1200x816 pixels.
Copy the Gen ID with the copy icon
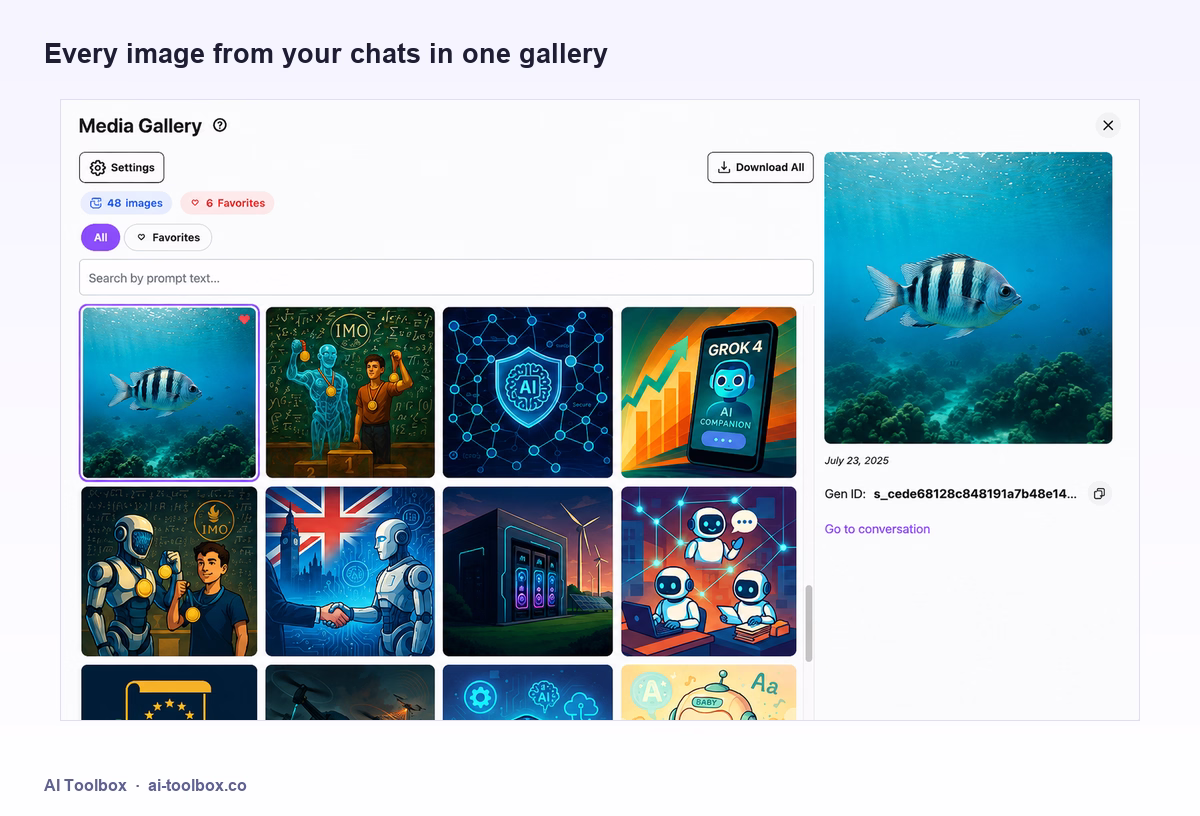(1099, 494)
